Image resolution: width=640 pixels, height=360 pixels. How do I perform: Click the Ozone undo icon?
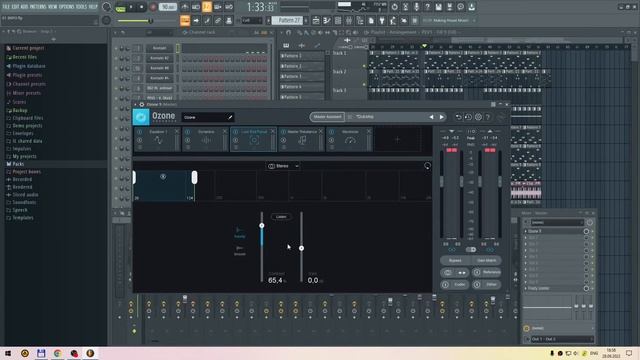pos(458,117)
